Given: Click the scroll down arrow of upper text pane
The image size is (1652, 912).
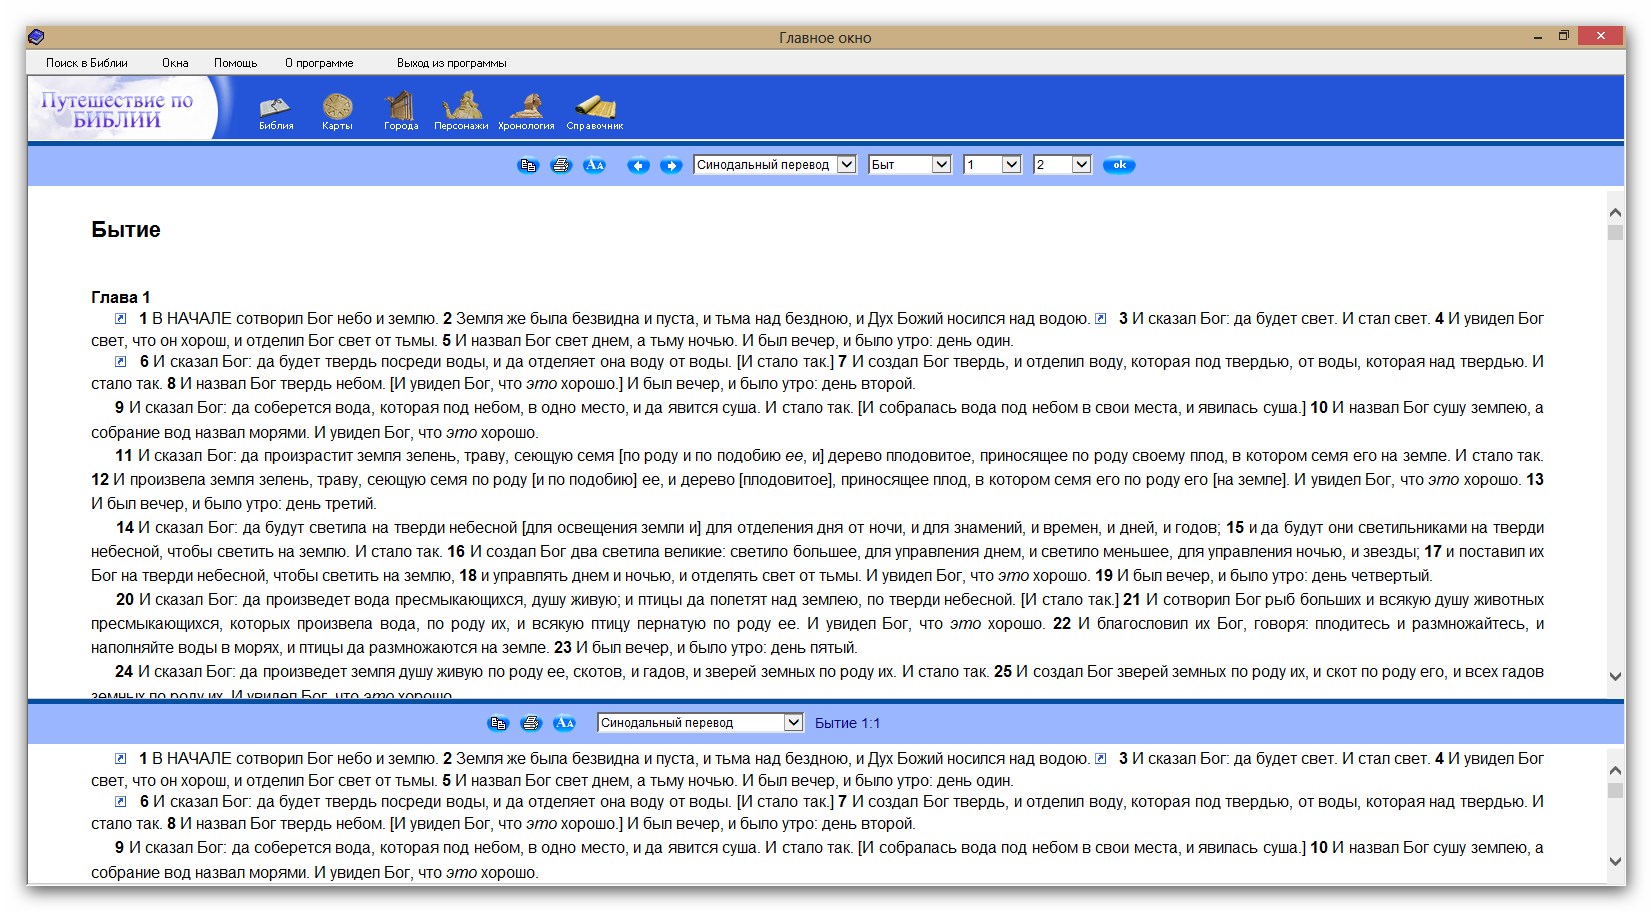Looking at the screenshot, I should (1615, 677).
